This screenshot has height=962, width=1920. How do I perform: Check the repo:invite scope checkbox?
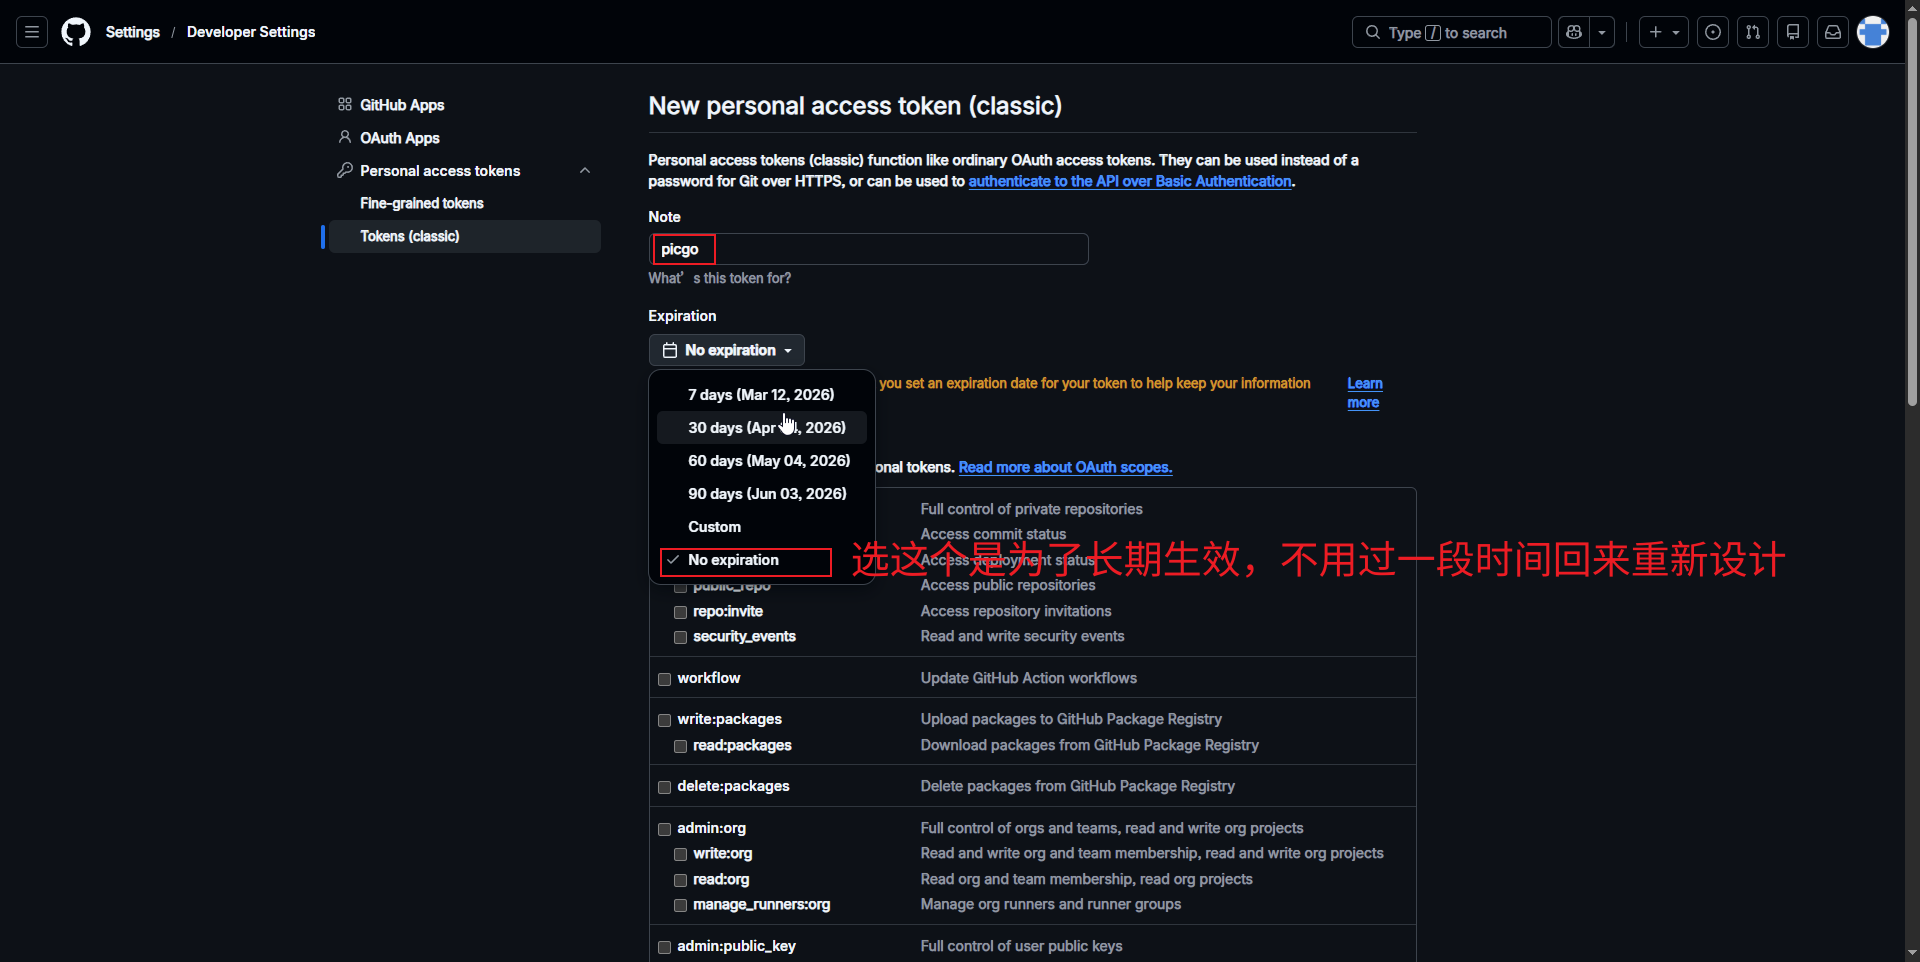click(x=680, y=612)
